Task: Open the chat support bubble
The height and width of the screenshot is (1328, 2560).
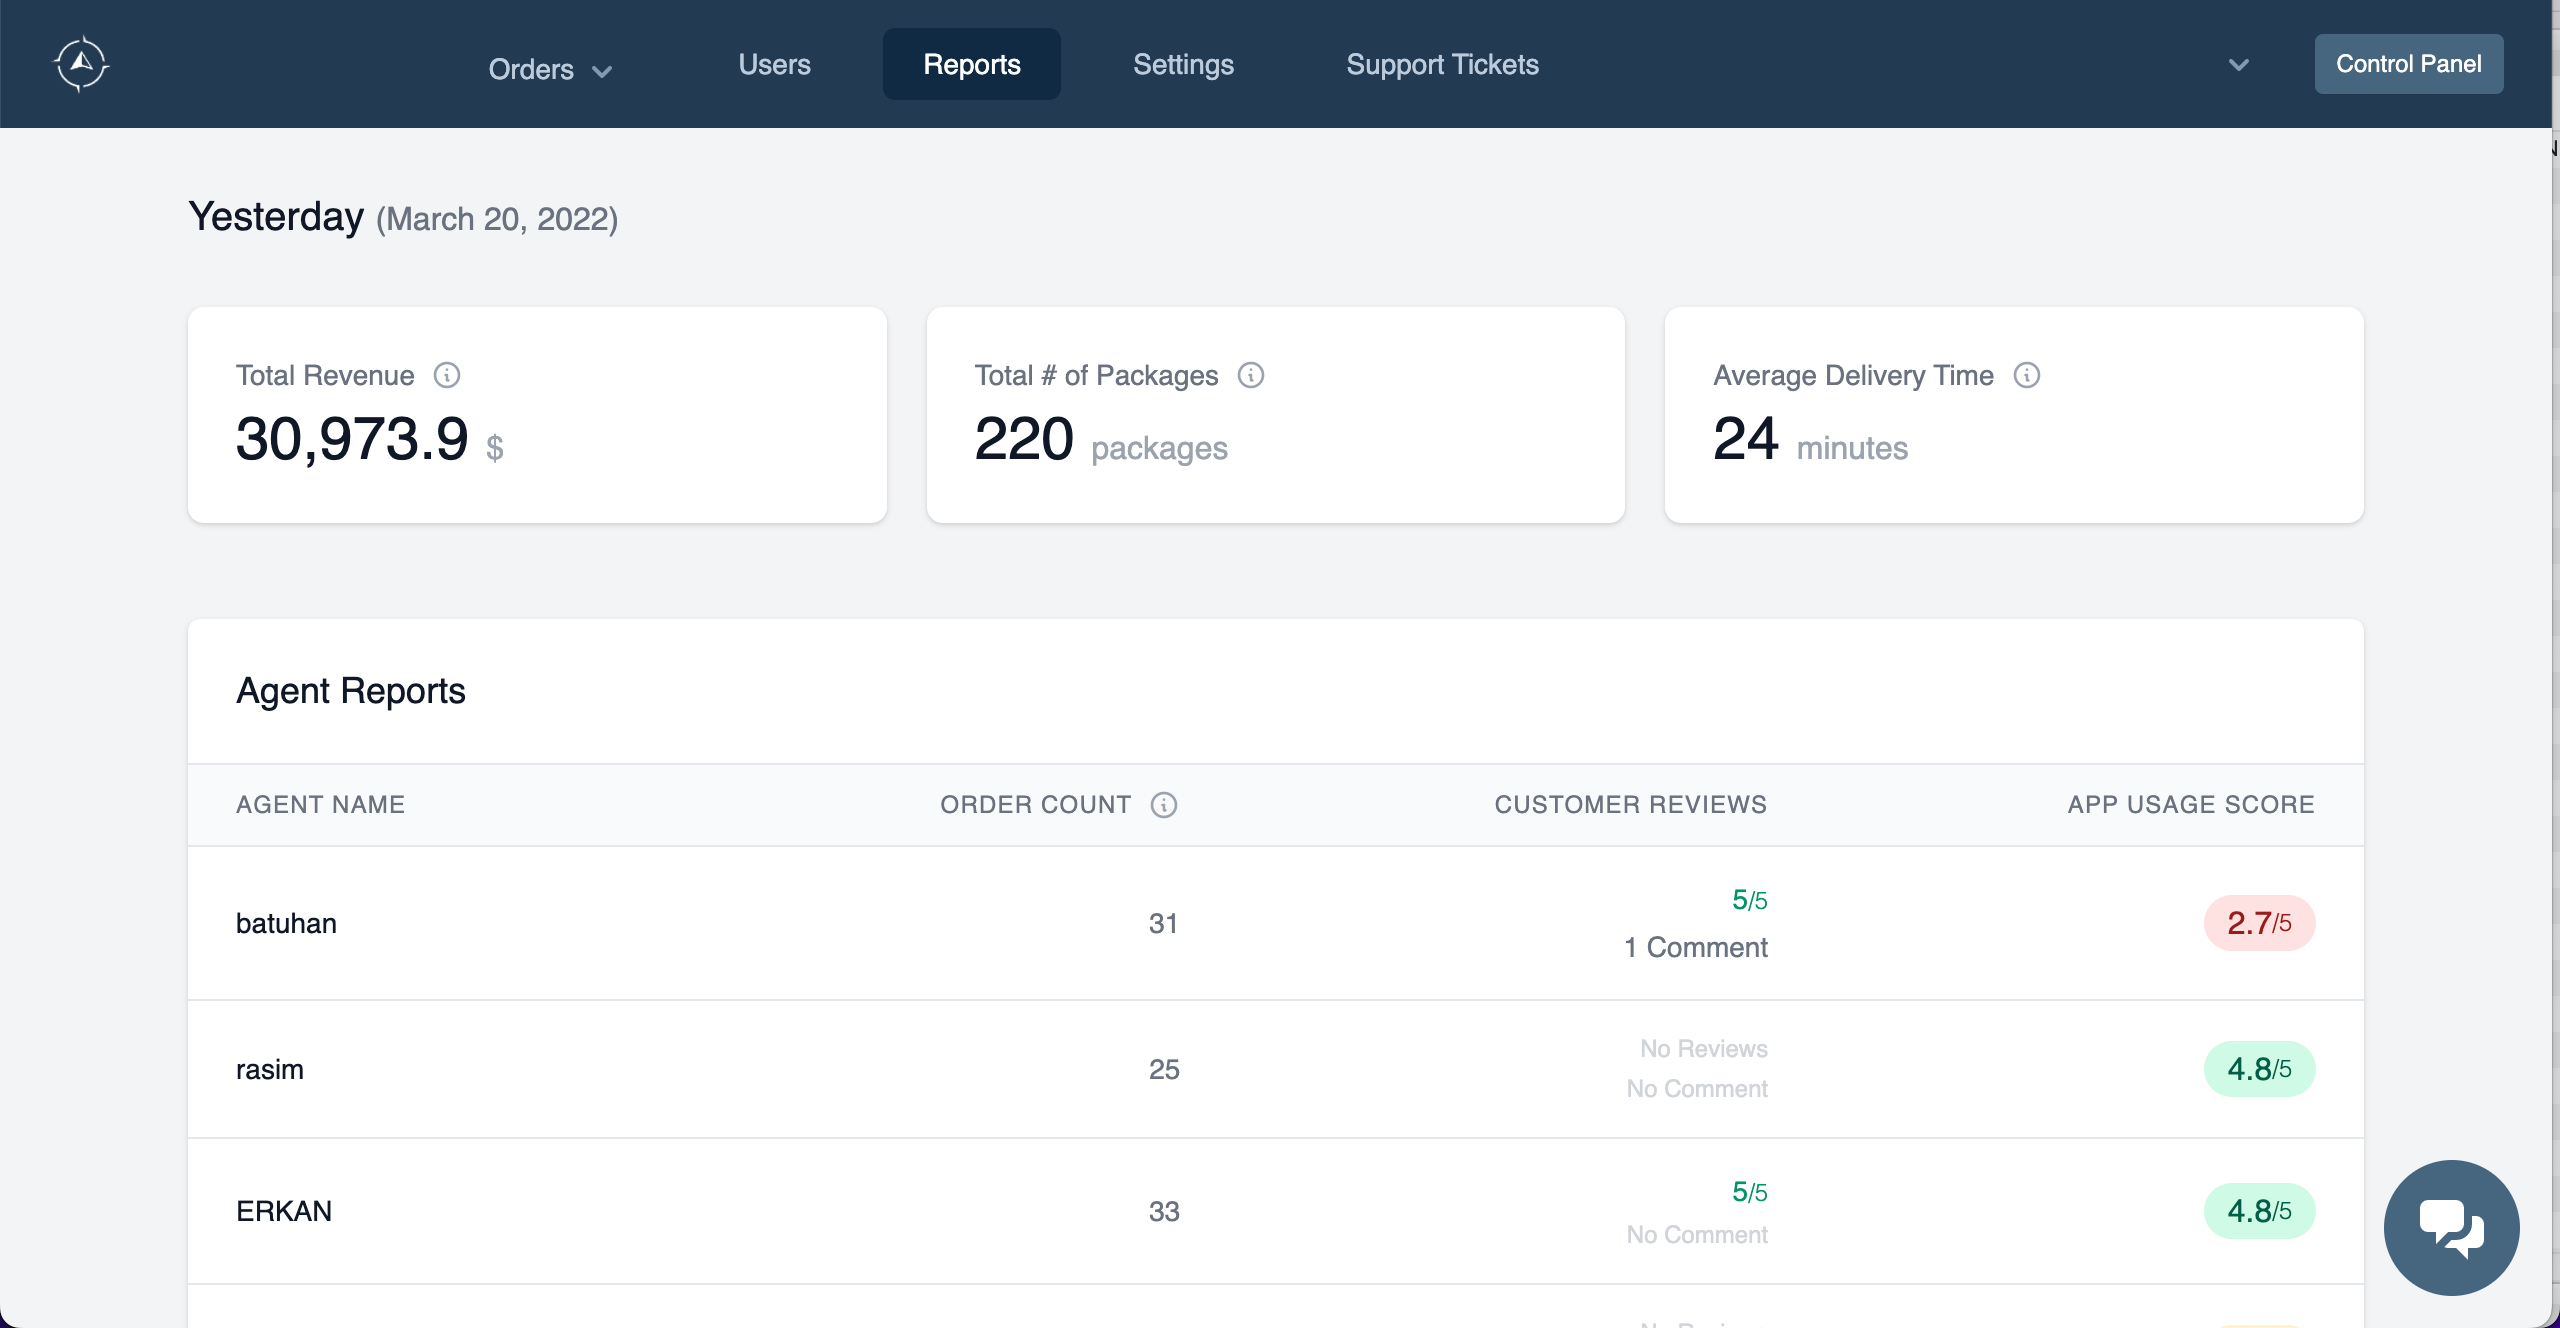Action: [x=2451, y=1227]
